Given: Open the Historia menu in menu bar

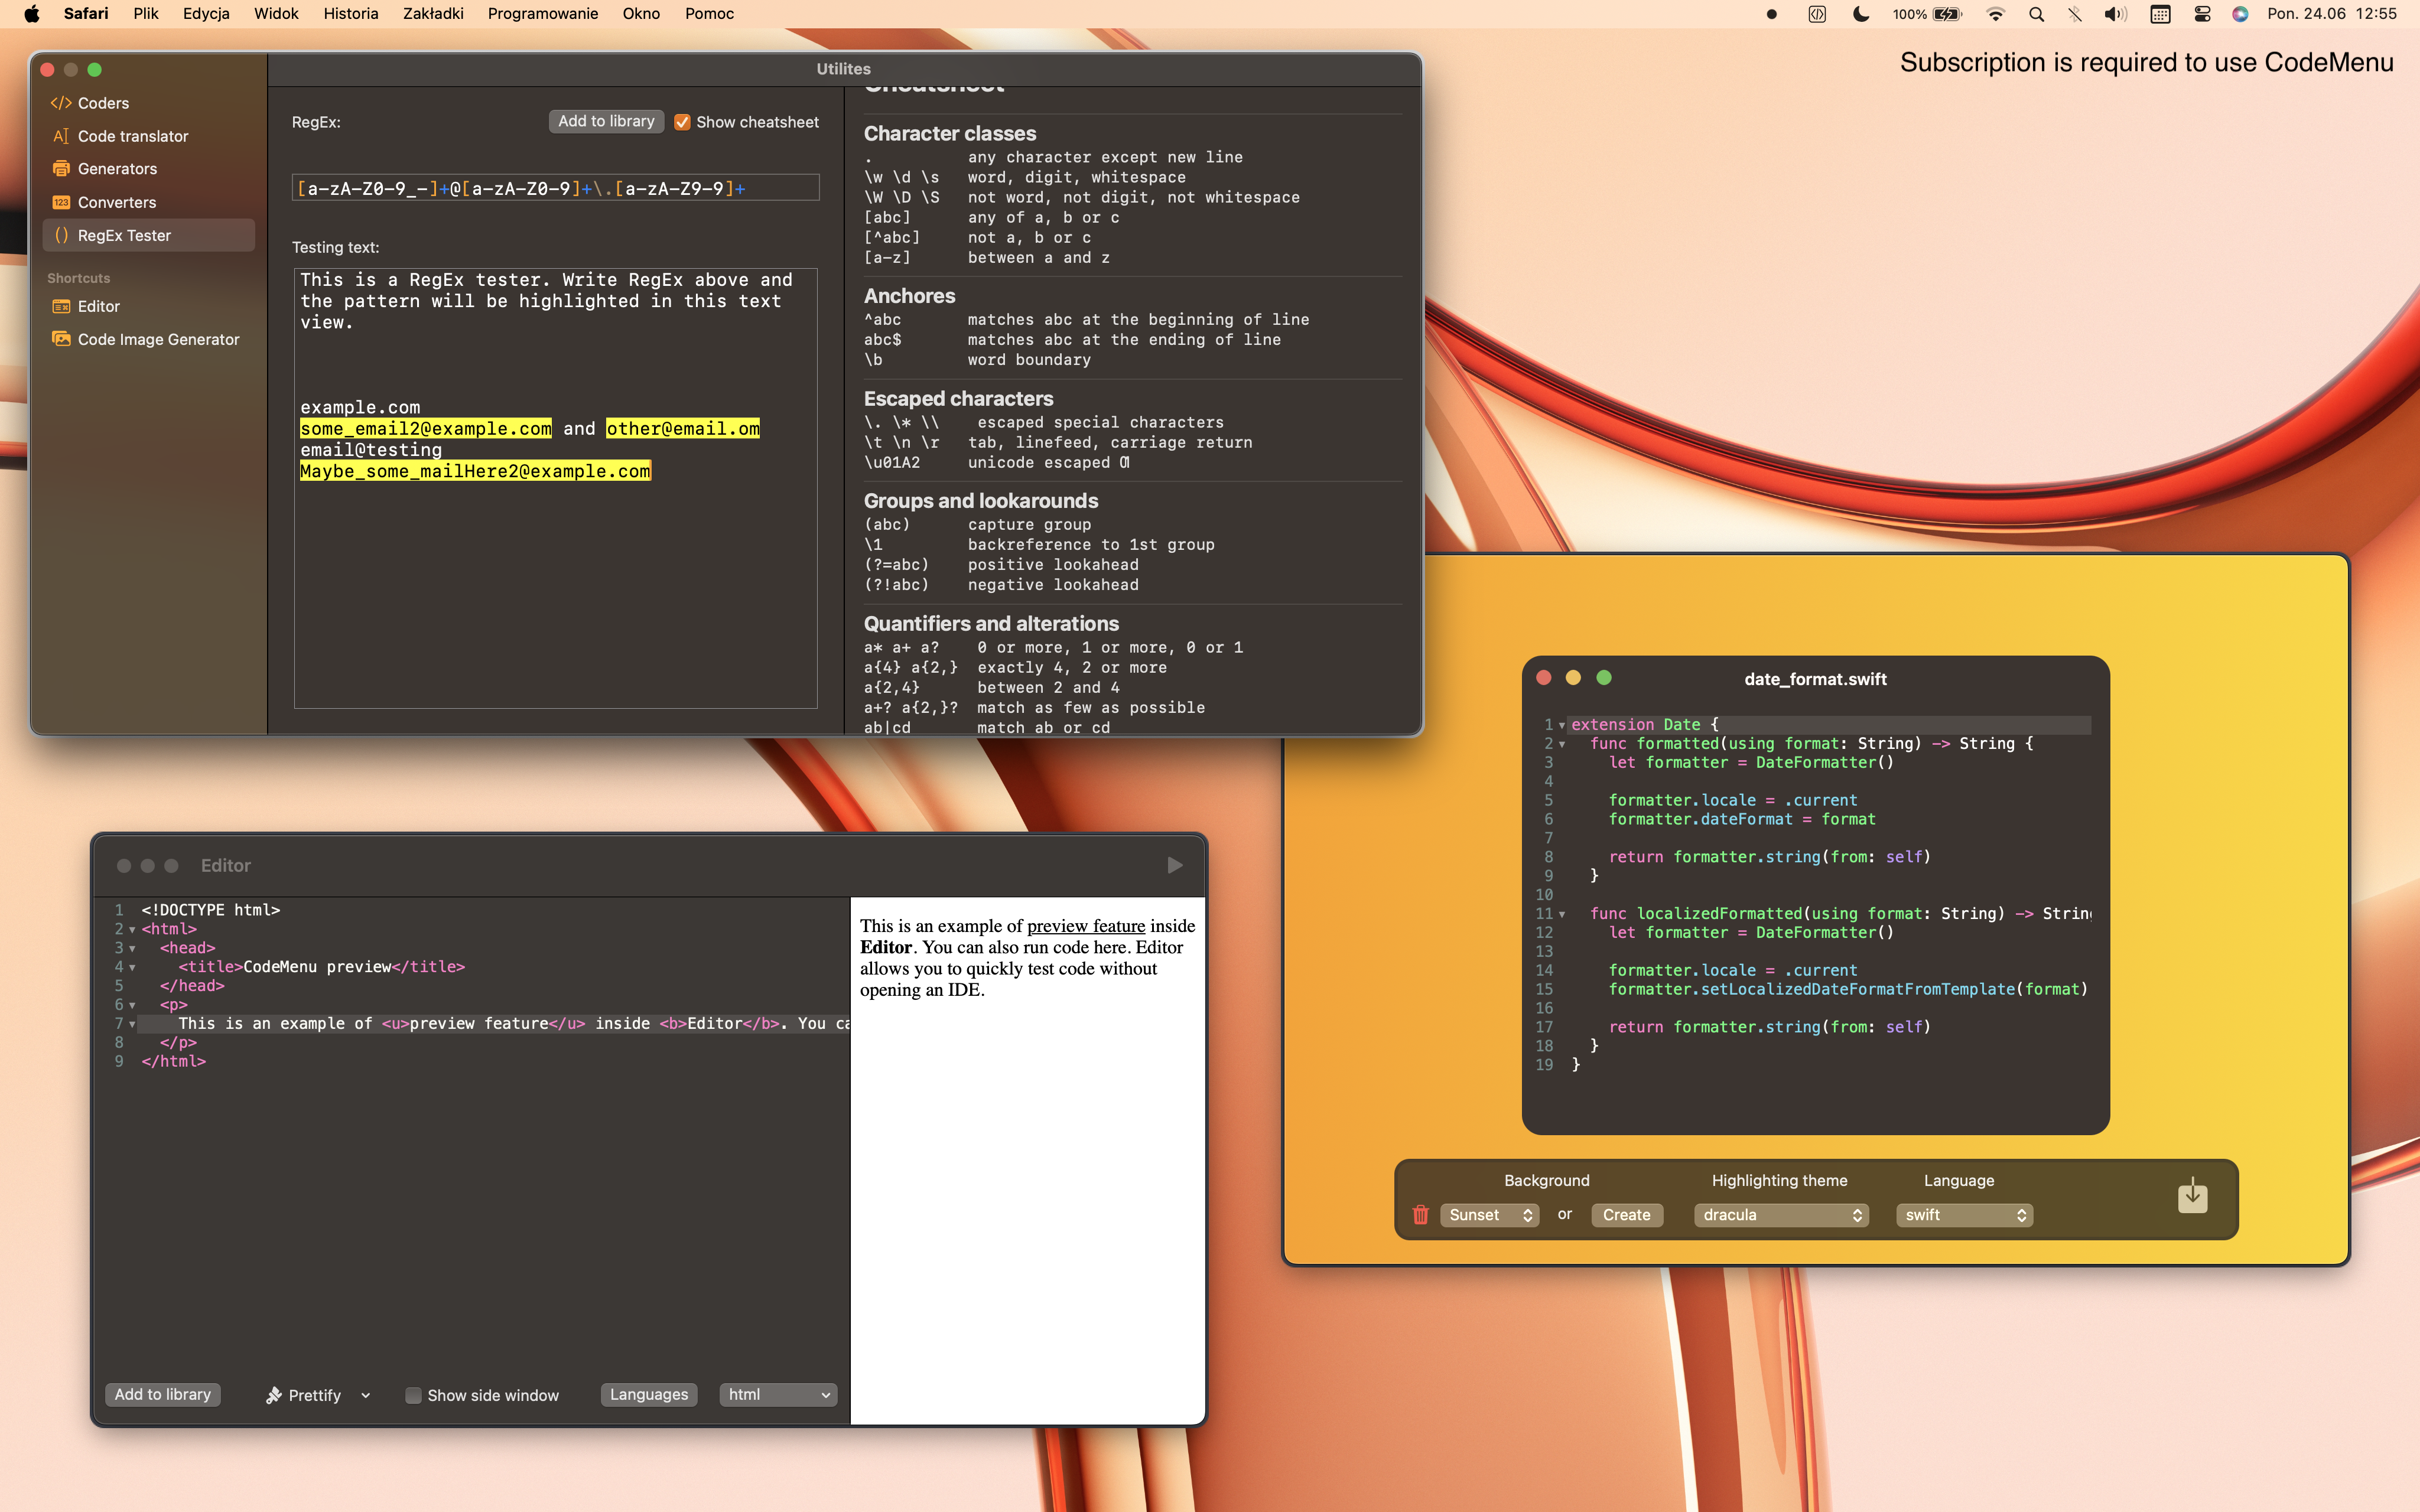Looking at the screenshot, I should (350, 14).
